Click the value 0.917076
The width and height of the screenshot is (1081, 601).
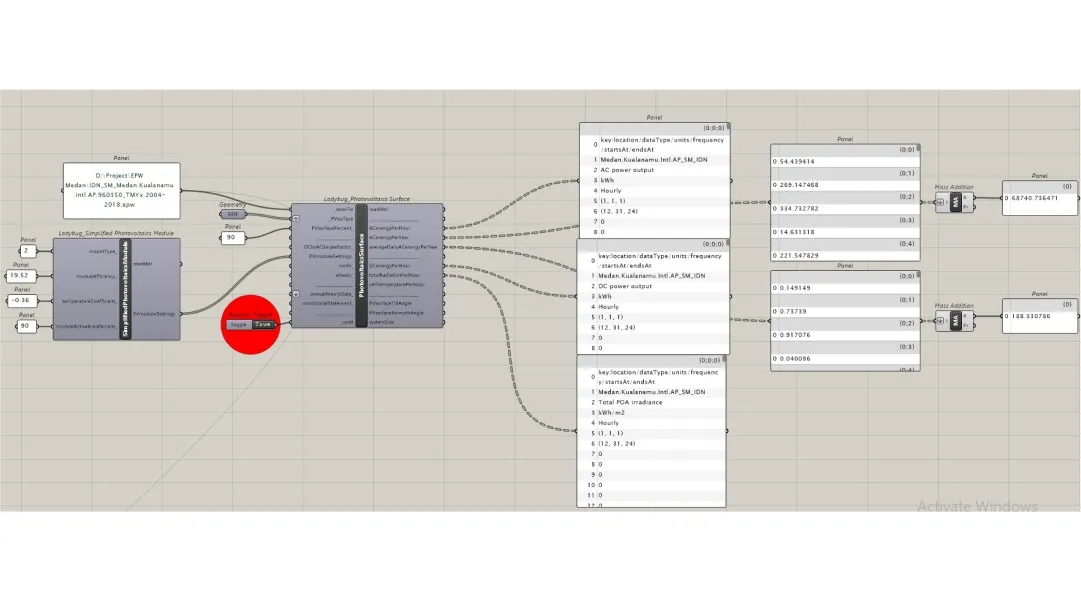pyautogui.click(x=795, y=335)
